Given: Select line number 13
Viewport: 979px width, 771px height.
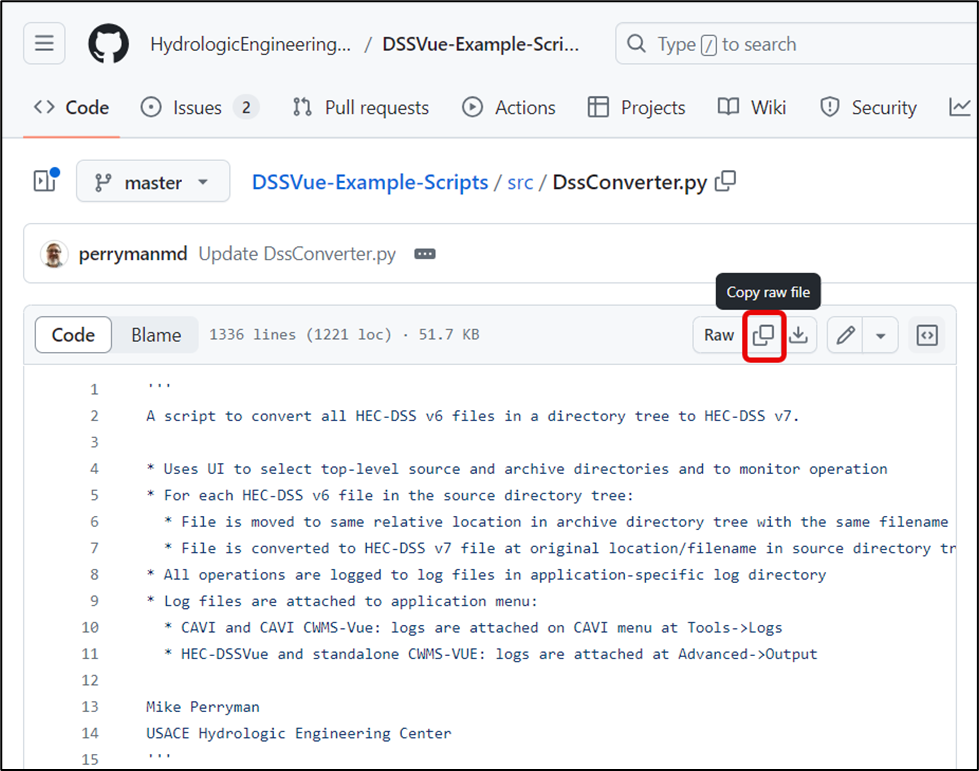Looking at the screenshot, I should click(x=90, y=706).
